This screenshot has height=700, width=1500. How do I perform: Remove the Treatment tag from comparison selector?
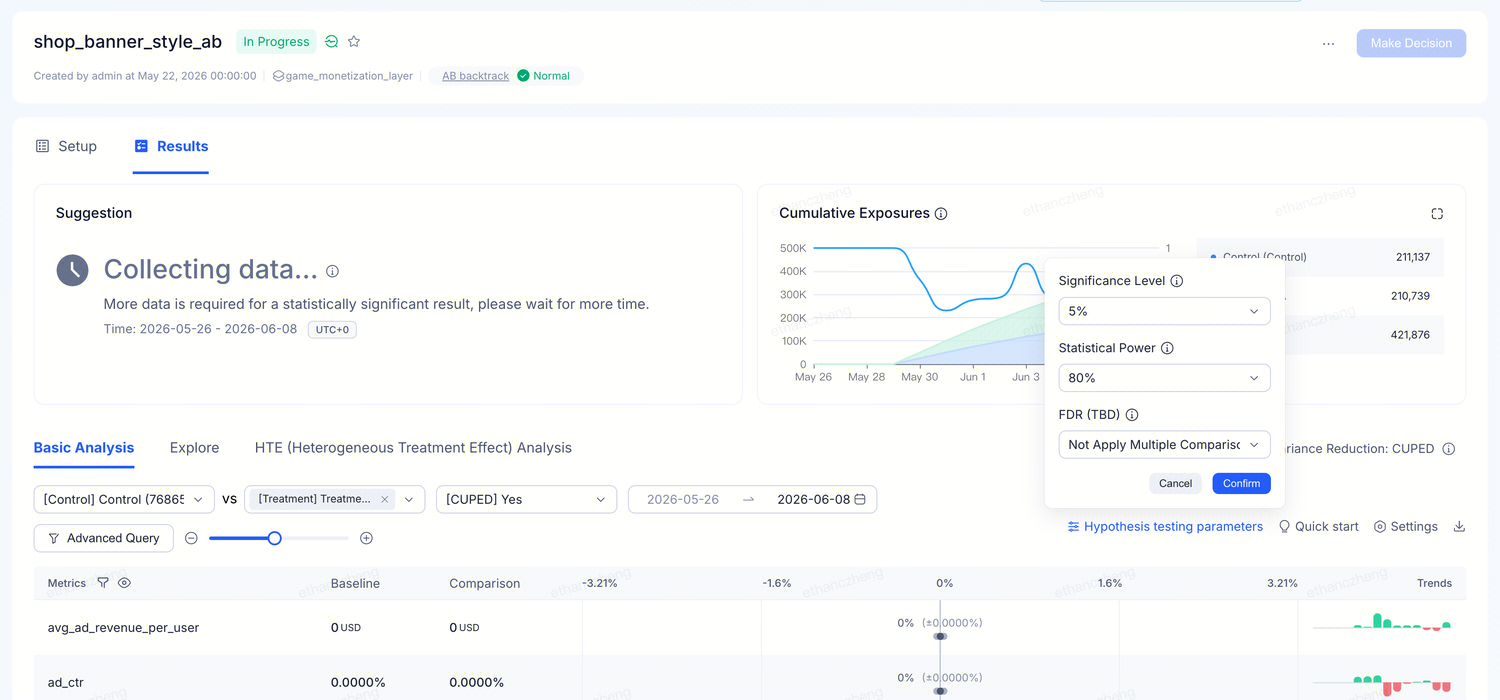point(385,499)
